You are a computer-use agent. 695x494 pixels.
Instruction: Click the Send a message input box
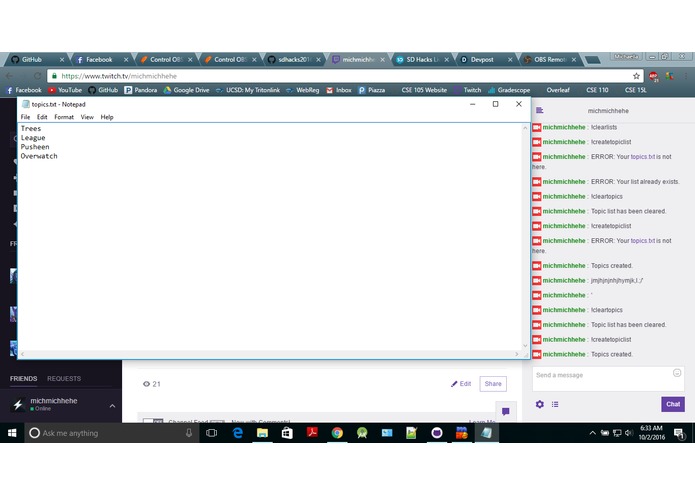click(x=608, y=379)
